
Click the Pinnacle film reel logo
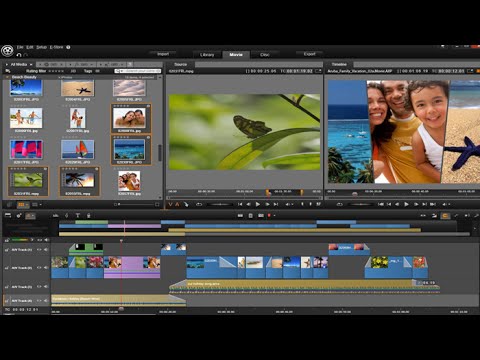coord(7,51)
